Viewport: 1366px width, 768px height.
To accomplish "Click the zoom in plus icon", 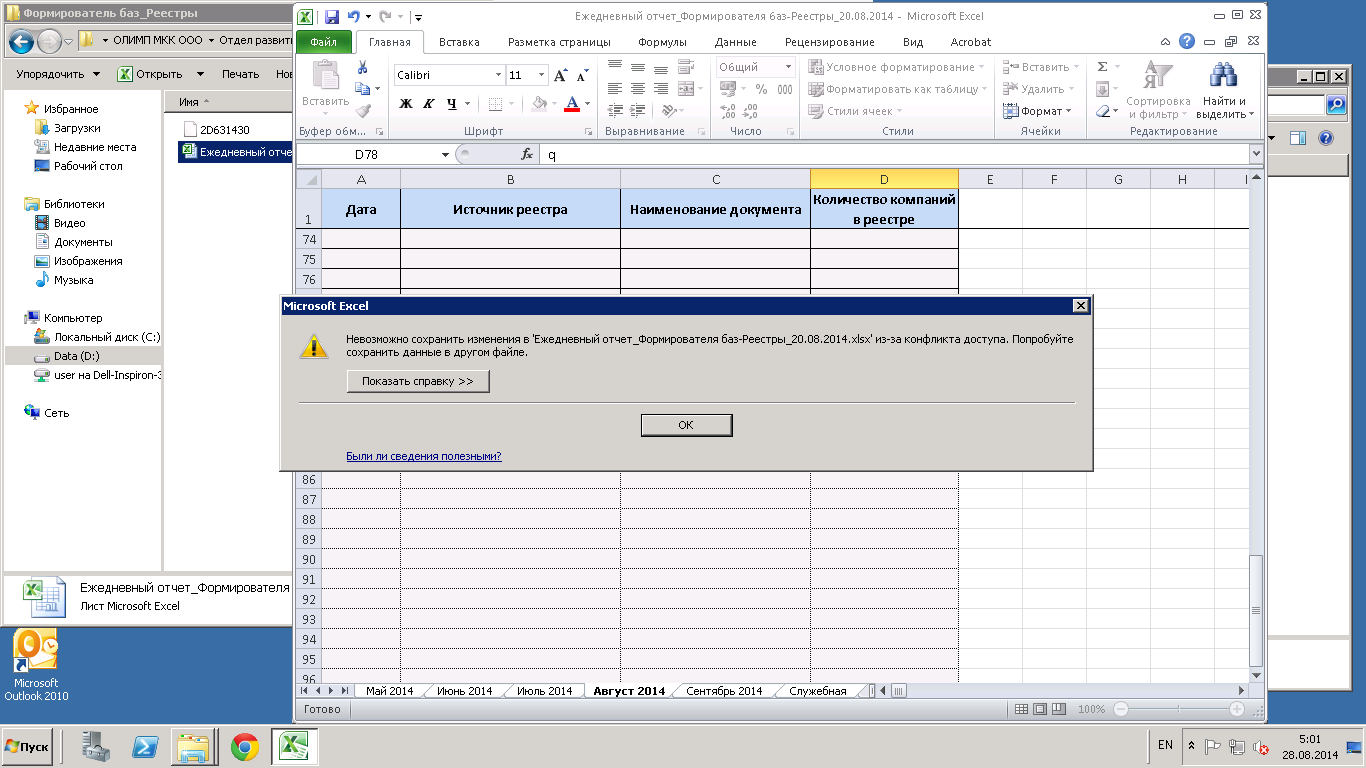I will coord(1237,709).
